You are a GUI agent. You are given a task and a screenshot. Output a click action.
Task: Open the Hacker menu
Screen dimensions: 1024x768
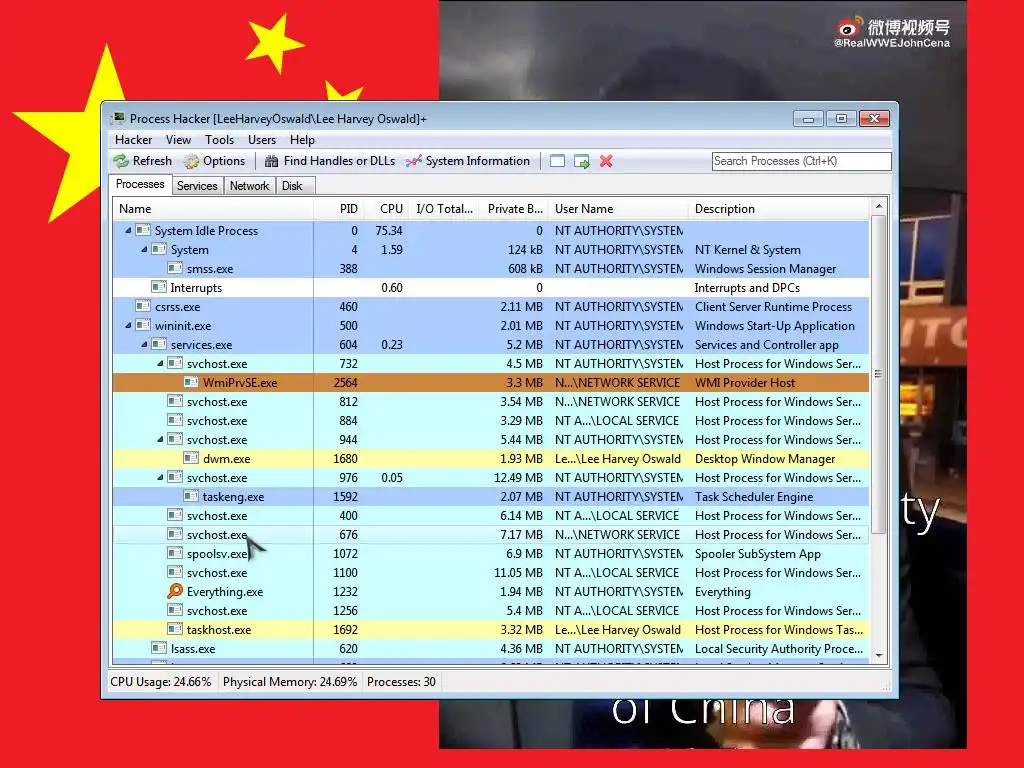[133, 140]
